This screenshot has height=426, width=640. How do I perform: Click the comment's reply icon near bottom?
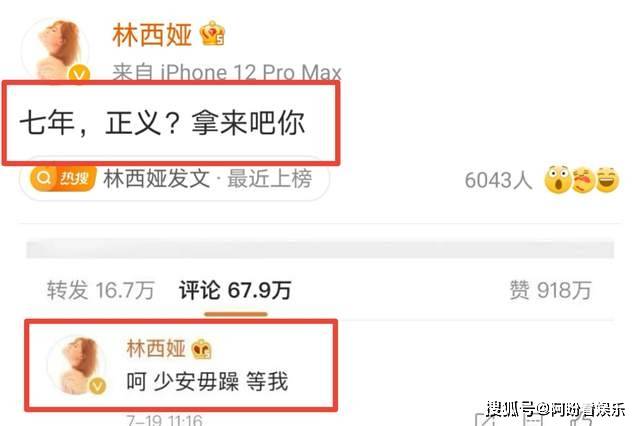pyautogui.click(x=533, y=420)
